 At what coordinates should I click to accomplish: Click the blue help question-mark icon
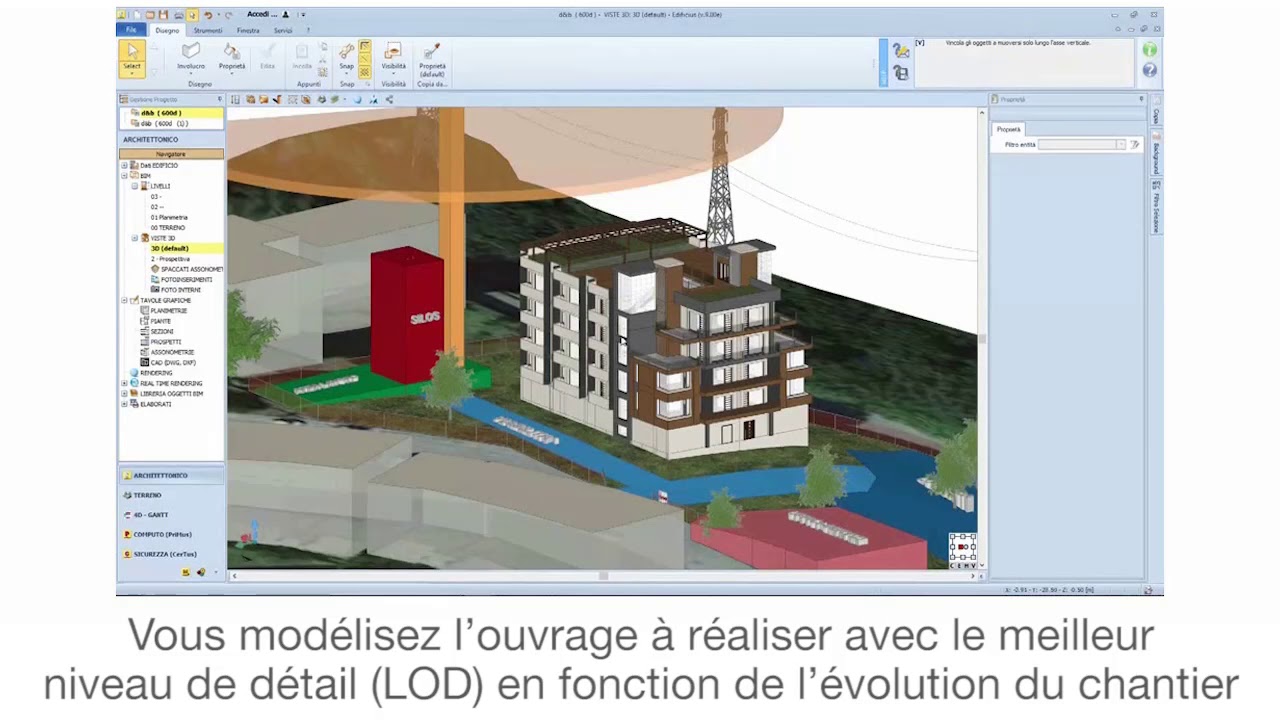[x=1149, y=70]
